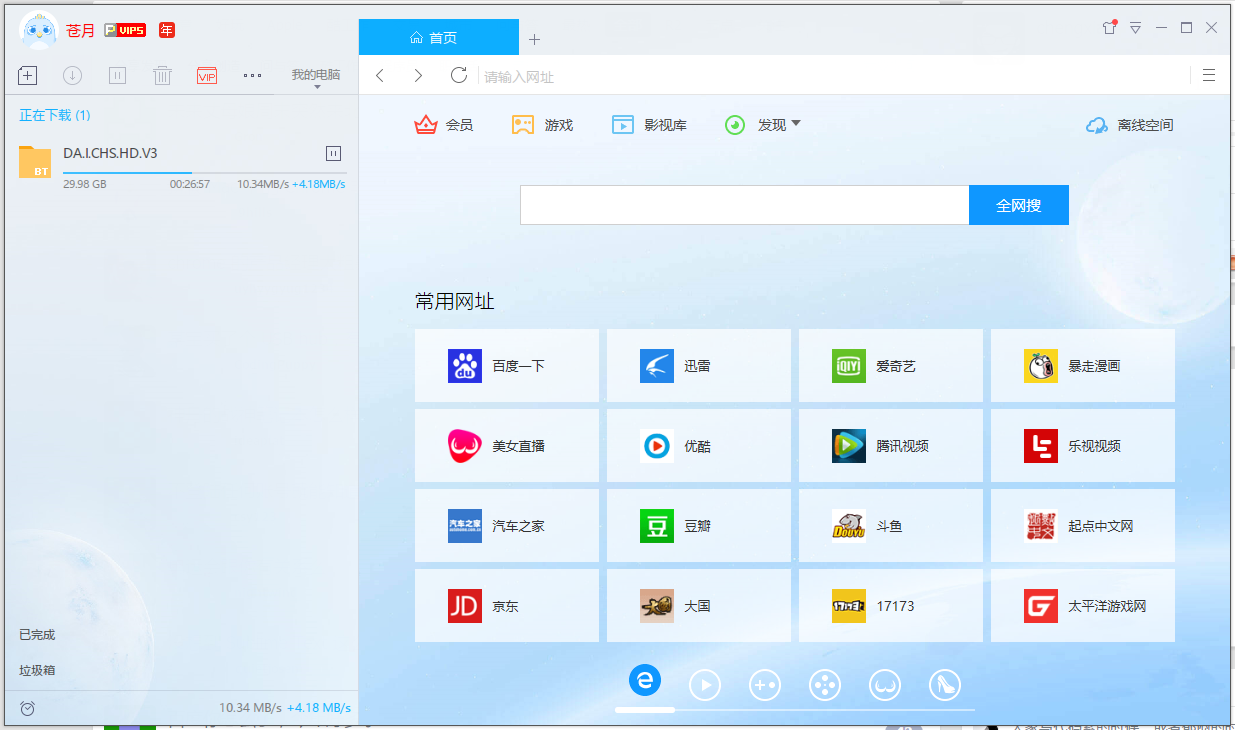The width and height of the screenshot is (1235, 730).
Task: Click the 全网搜 search button
Action: coord(1018,205)
